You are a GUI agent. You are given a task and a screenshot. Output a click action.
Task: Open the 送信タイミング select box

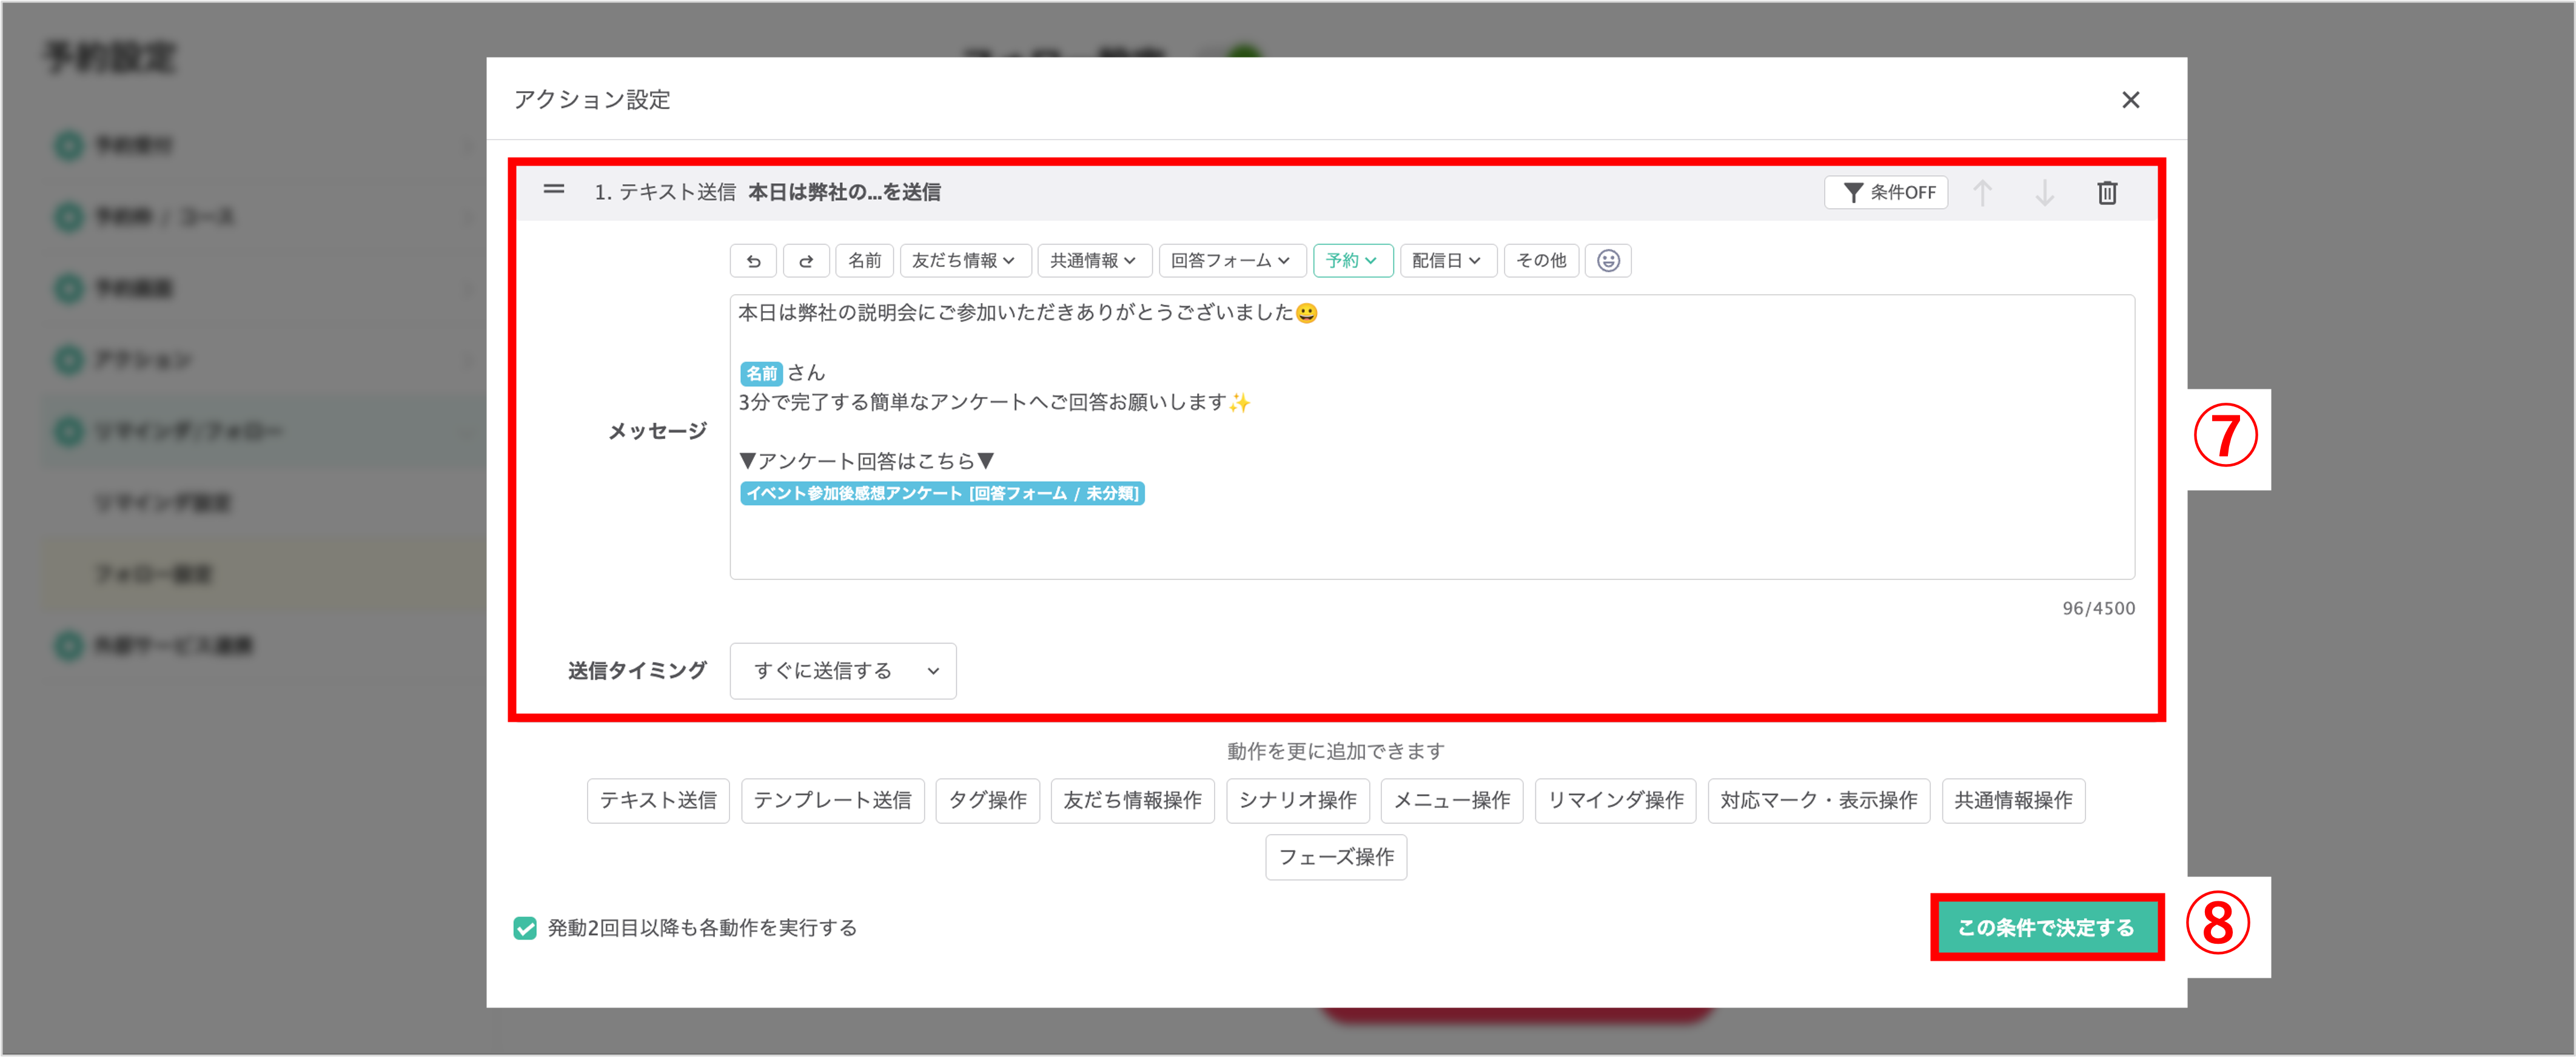tap(843, 671)
